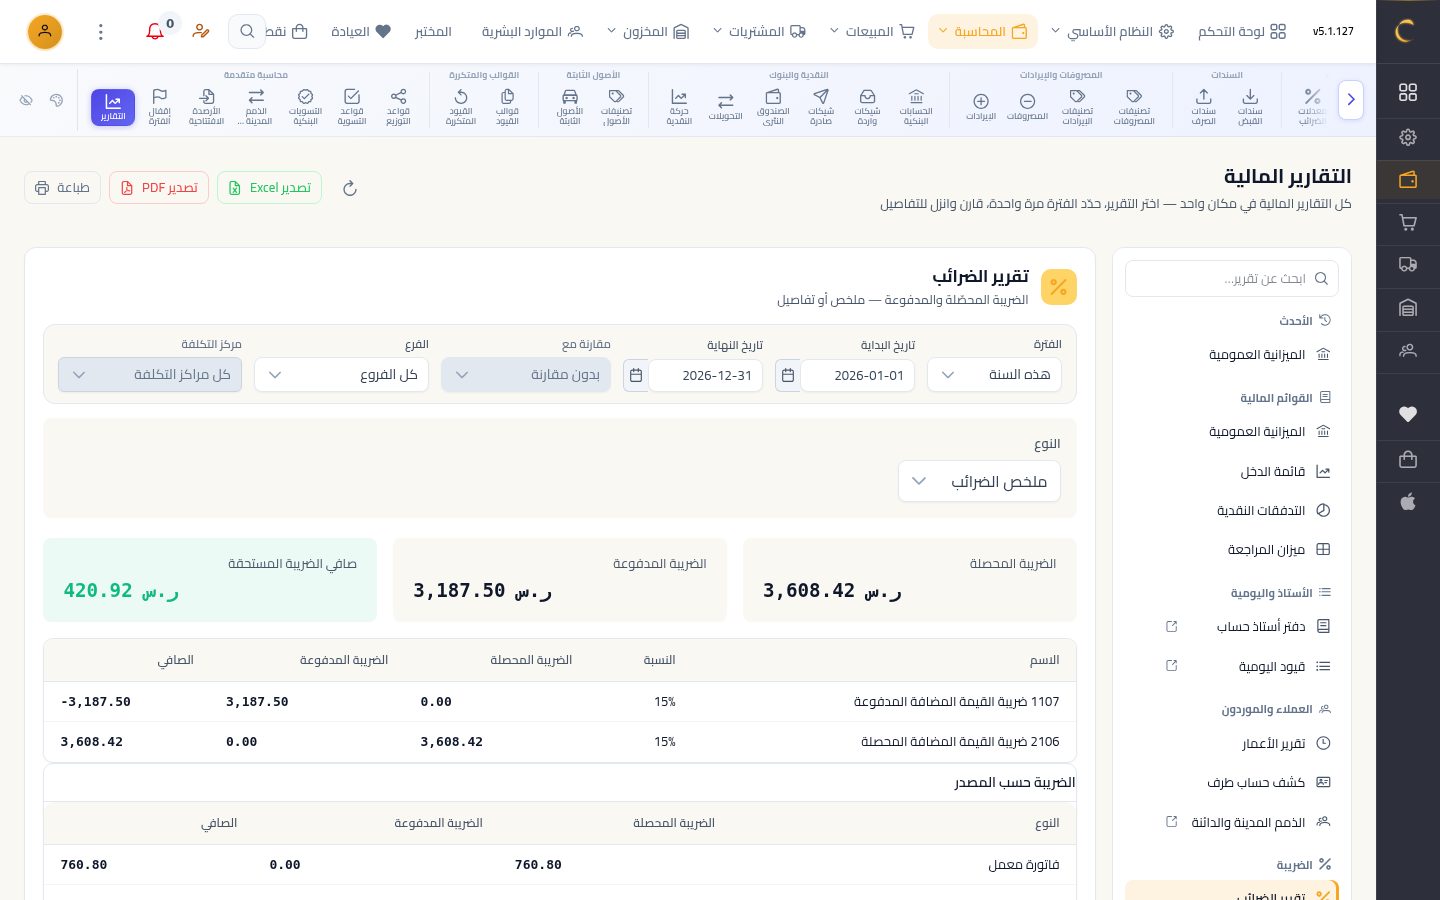
Task: Open الأرصدة الافتتاحية (opening balances) tool
Action: (207, 107)
